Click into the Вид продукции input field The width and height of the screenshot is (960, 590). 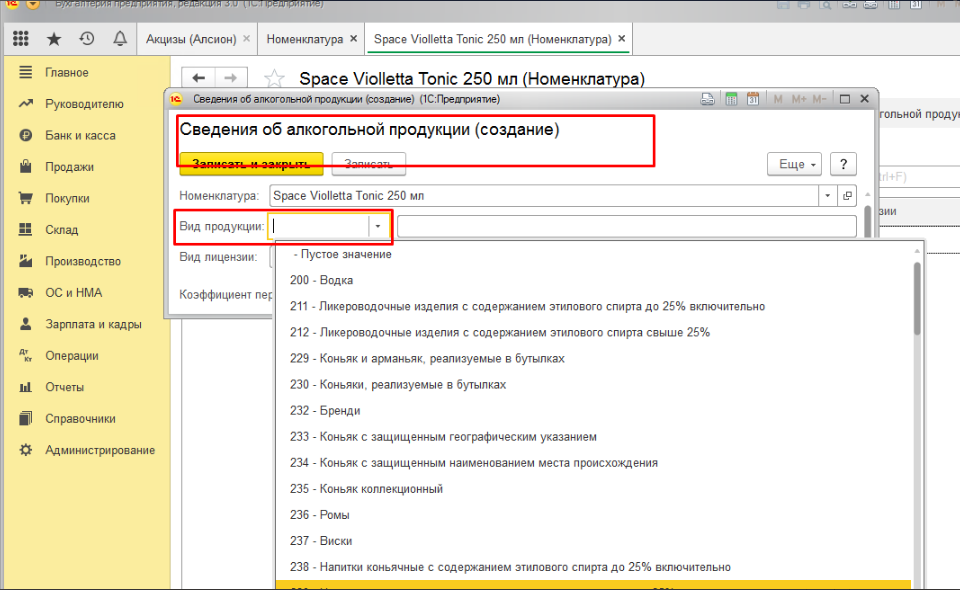click(x=319, y=226)
